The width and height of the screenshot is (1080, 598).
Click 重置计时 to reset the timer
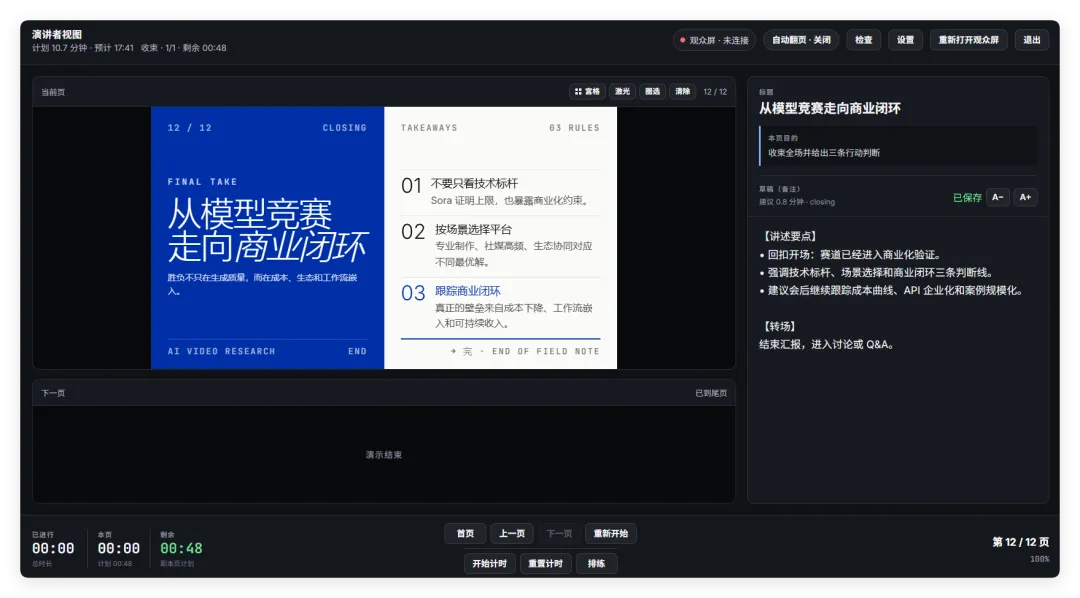point(546,564)
